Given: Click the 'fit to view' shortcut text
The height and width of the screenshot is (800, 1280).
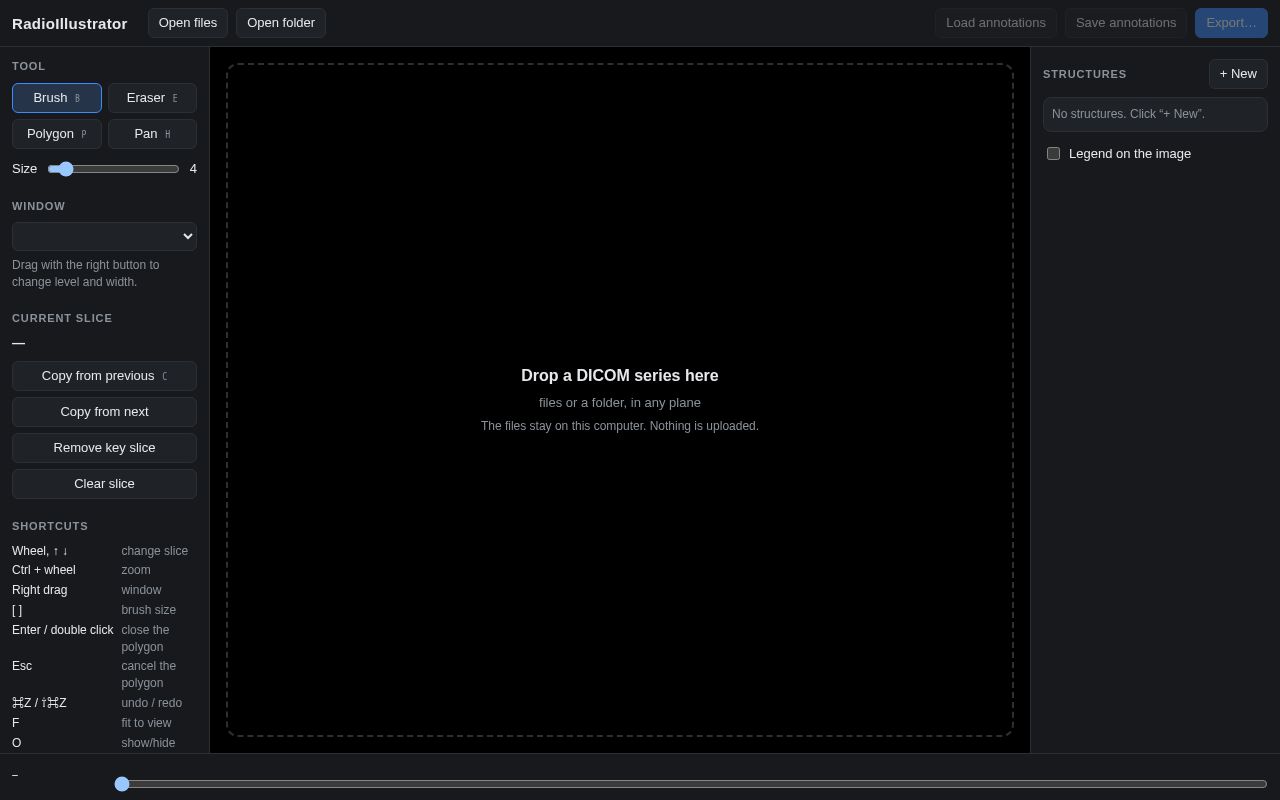Looking at the screenshot, I should (146, 723).
